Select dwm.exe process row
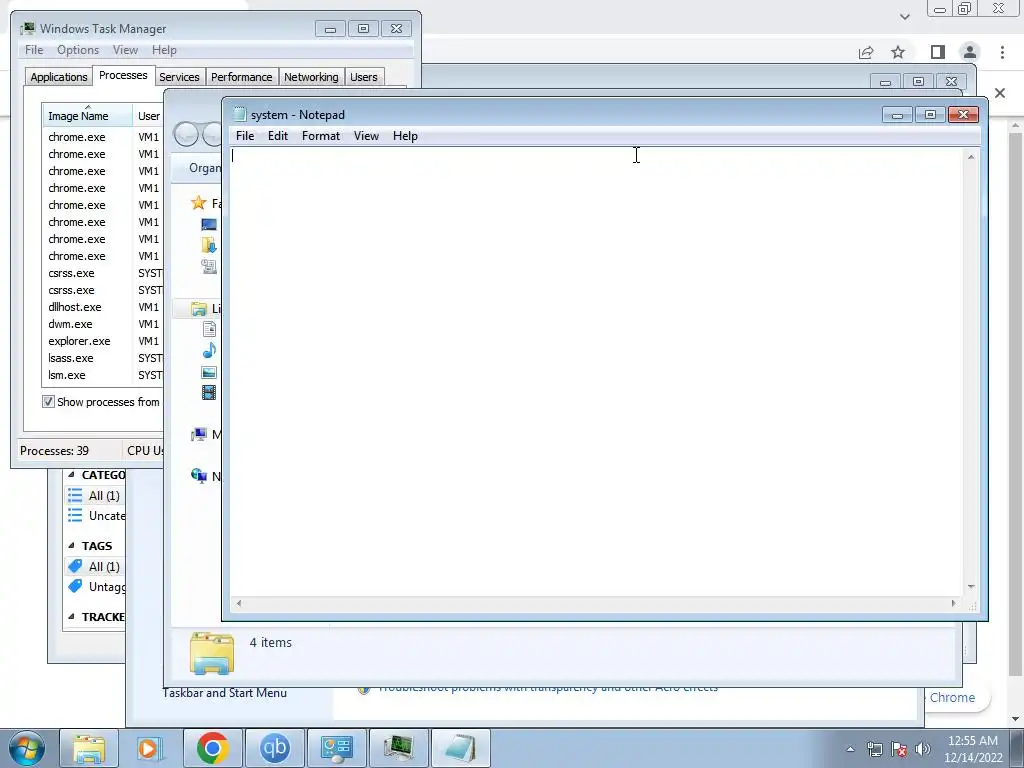This screenshot has height=768, width=1024. (x=103, y=324)
